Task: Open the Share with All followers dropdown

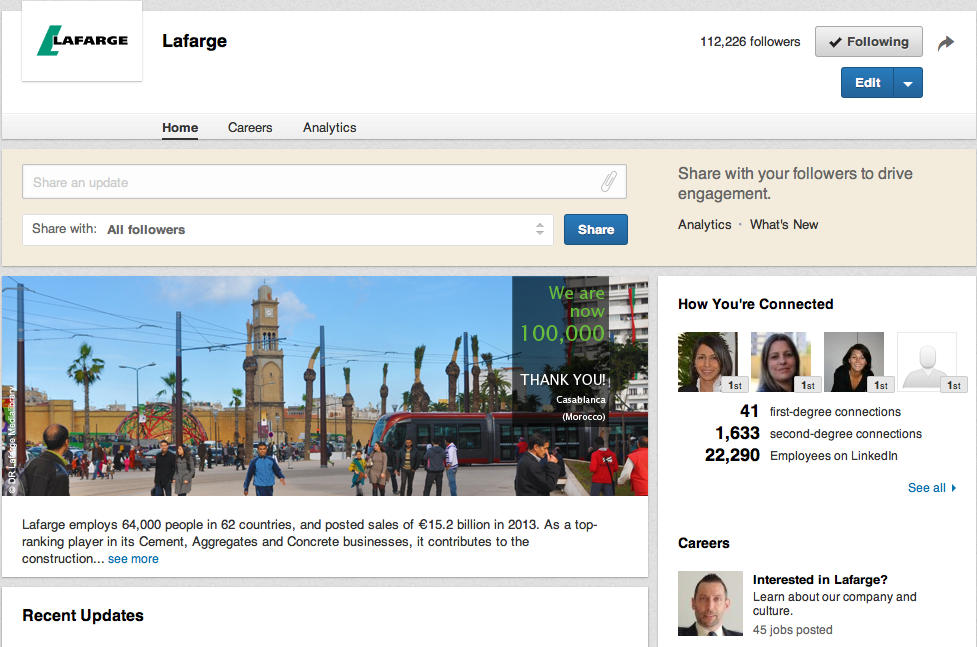Action: click(288, 229)
